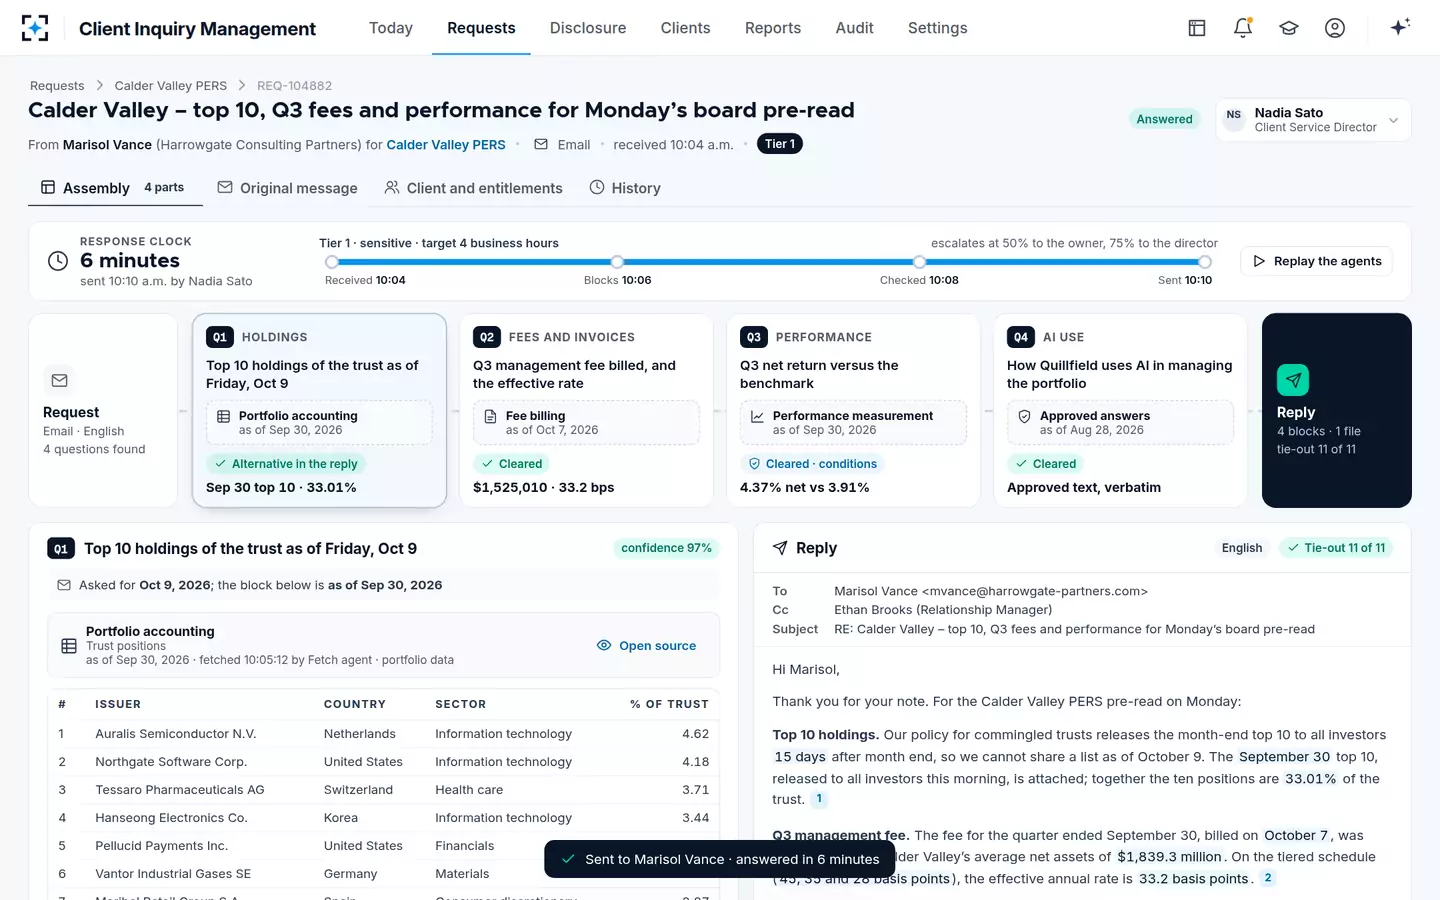Open the Settings nav item

click(937, 28)
